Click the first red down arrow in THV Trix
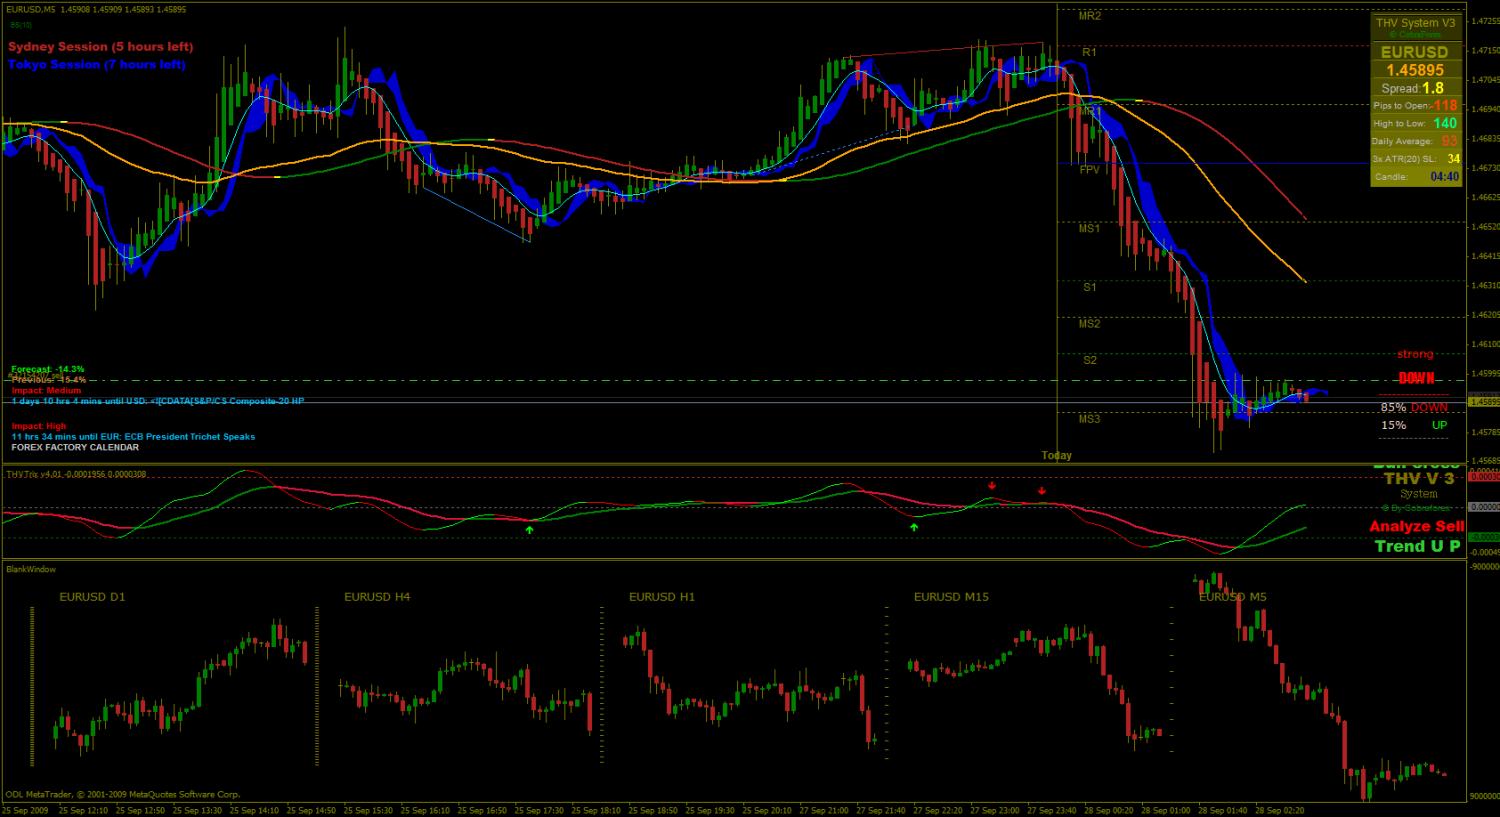The height and width of the screenshot is (817, 1500). (991, 486)
